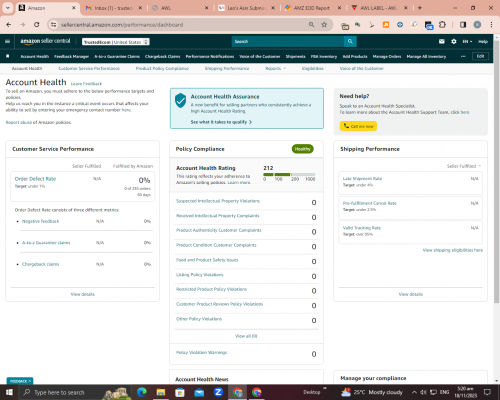
Task: Open Feedback Manager in the favorites bar
Action: [71, 56]
